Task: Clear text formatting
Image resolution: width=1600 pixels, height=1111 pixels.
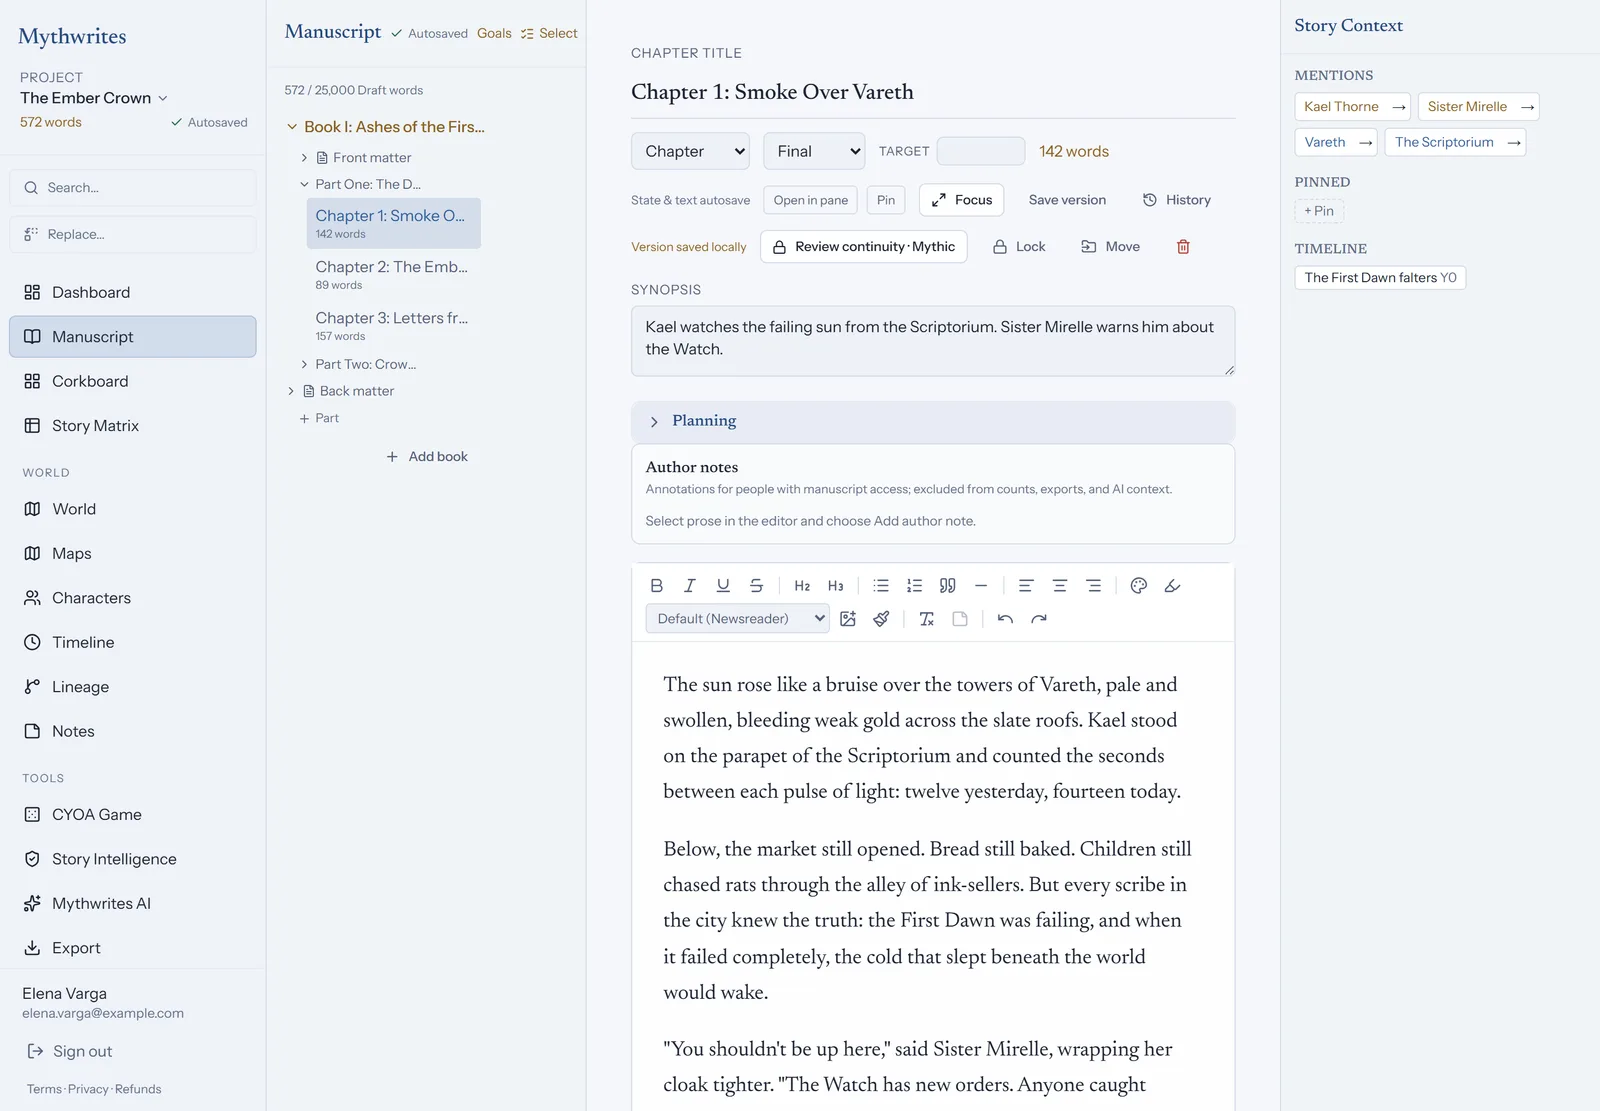Action: point(927,619)
